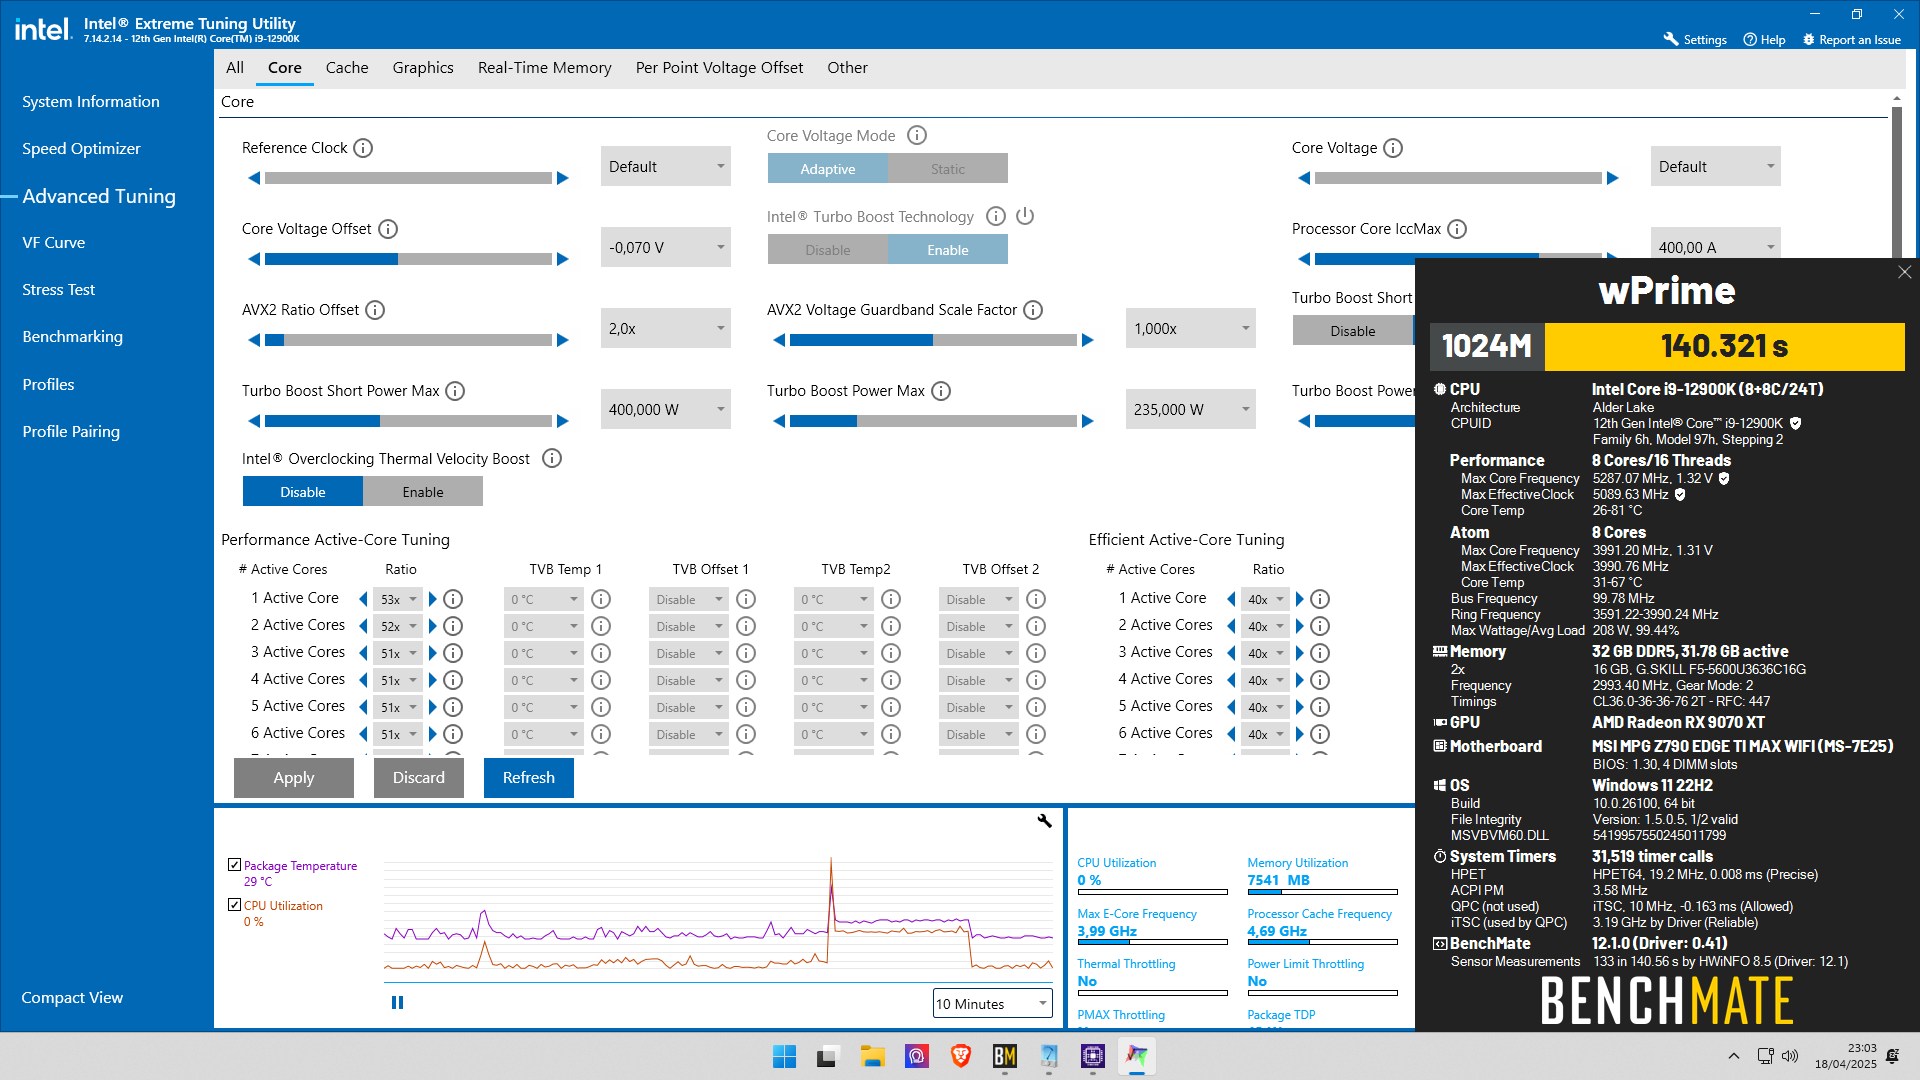Image resolution: width=1920 pixels, height=1080 pixels.
Task: Click the Turbo Boost Power Max info icon
Action: [x=941, y=391]
